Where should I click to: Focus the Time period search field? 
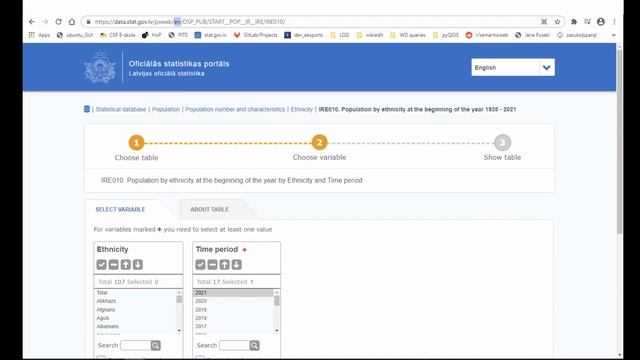234,345
